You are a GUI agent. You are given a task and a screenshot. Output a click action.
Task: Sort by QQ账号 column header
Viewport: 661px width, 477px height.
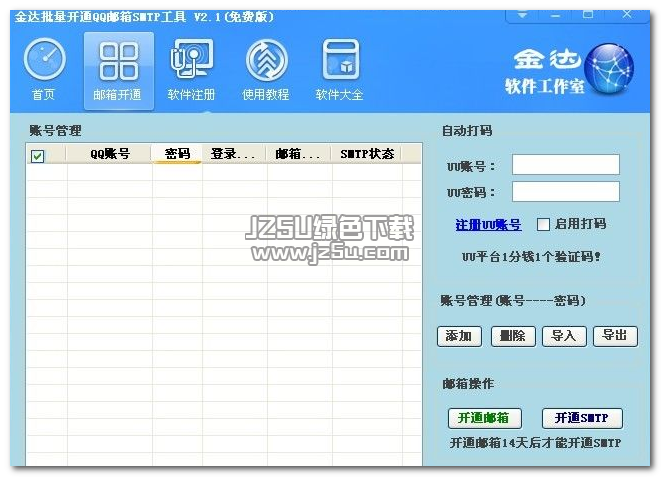coord(109,154)
